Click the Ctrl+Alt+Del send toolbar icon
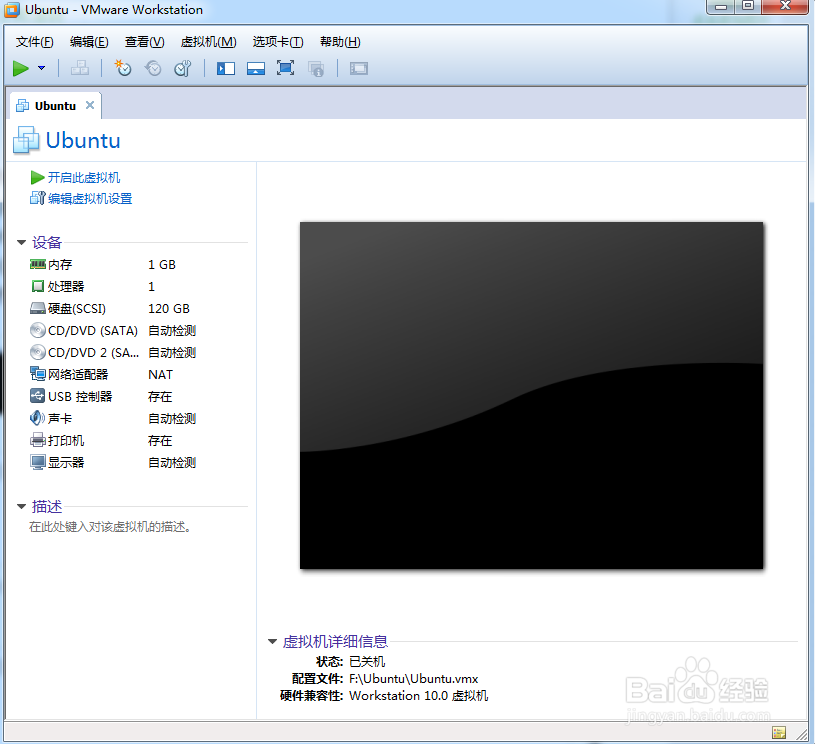Image resolution: width=815 pixels, height=744 pixels. (x=80, y=68)
